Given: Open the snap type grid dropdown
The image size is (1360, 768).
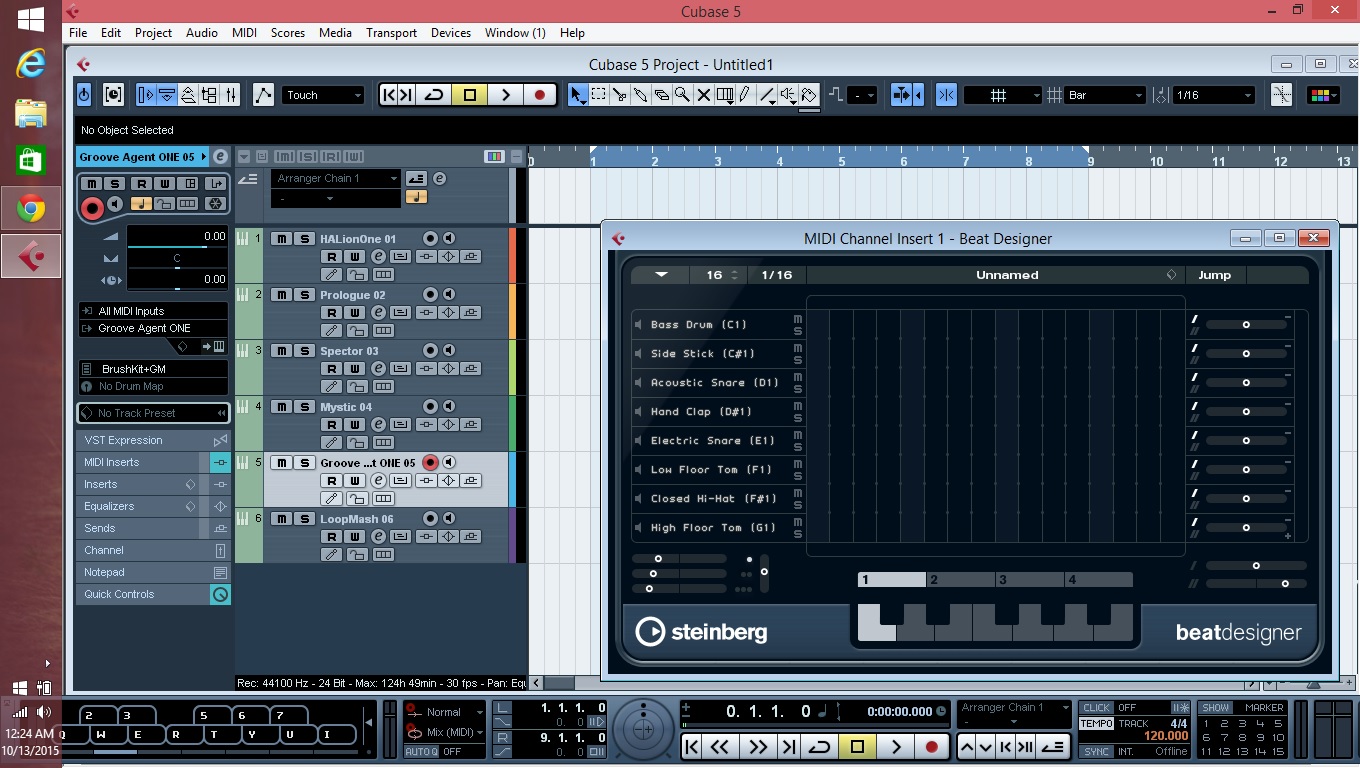Looking at the screenshot, I should pos(1003,95).
